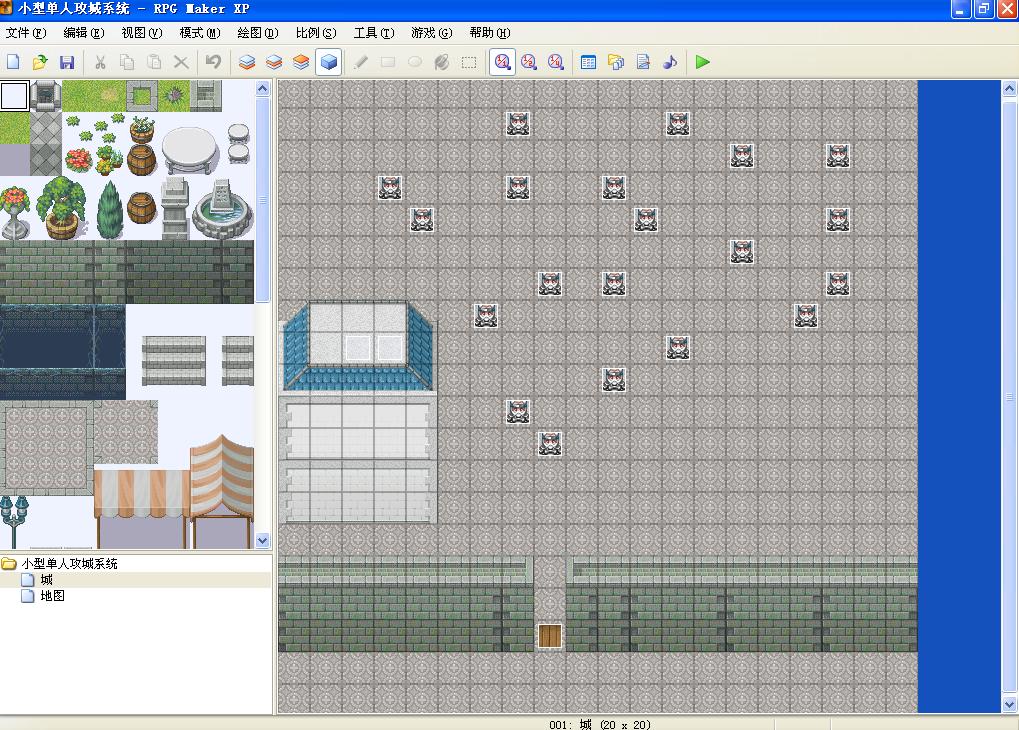Viewport: 1019px width, 730px height.
Task: Paste from clipboard via the toolbar icon
Action: coord(154,62)
